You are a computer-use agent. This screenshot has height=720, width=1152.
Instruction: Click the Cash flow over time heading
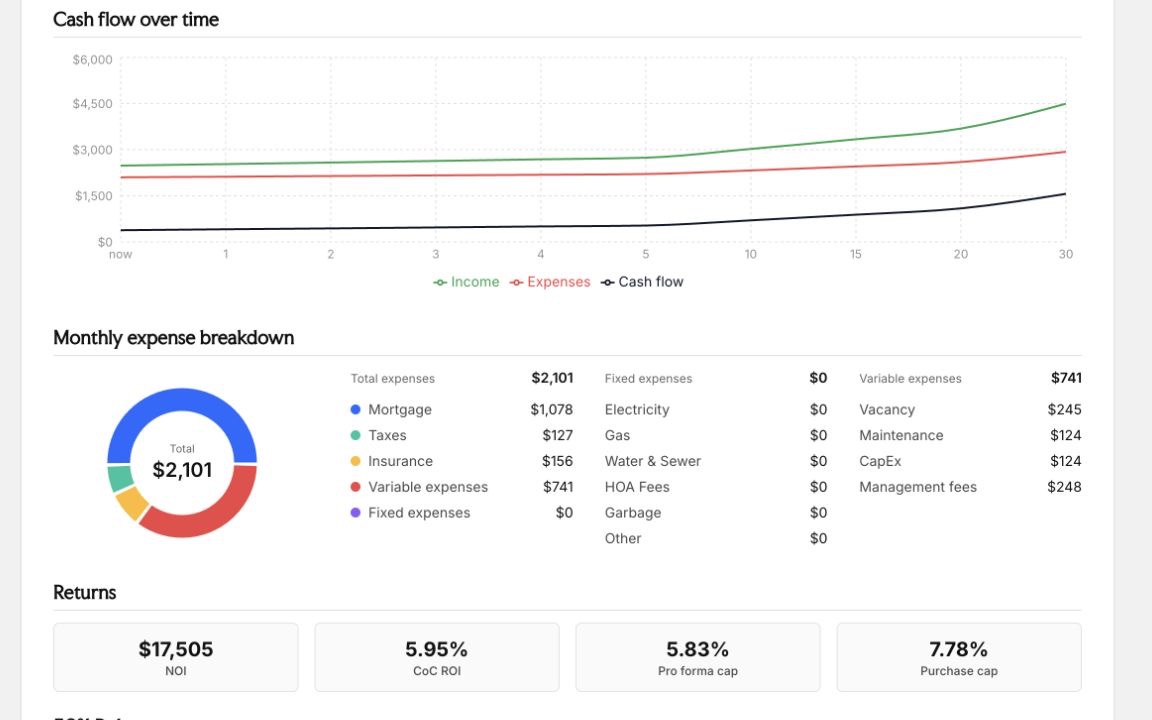pos(136,19)
